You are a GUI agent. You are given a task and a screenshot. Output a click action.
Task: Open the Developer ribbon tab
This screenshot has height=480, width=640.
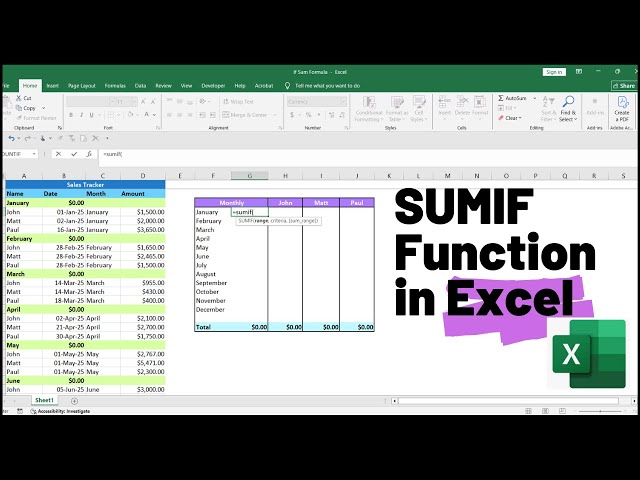click(213, 86)
